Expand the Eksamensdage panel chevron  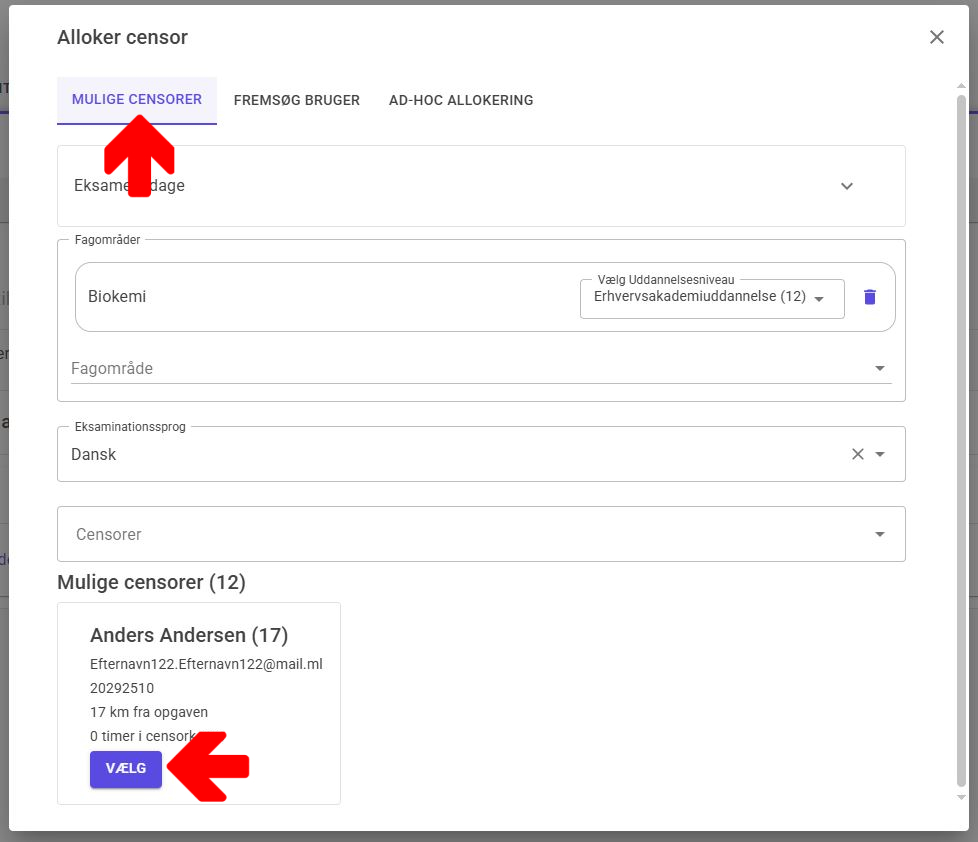click(847, 186)
